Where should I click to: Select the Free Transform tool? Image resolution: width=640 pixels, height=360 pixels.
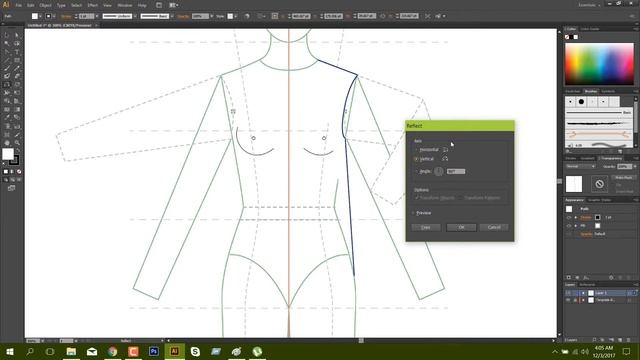[17, 93]
